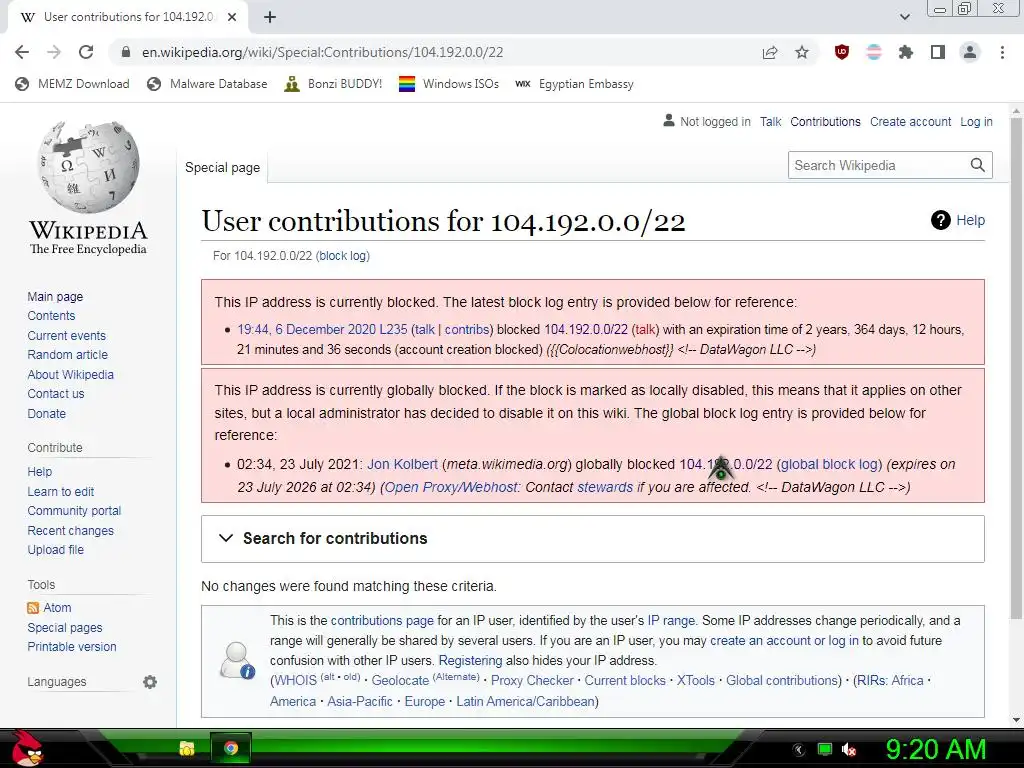Toggle the browser side panel icon

coord(938,52)
